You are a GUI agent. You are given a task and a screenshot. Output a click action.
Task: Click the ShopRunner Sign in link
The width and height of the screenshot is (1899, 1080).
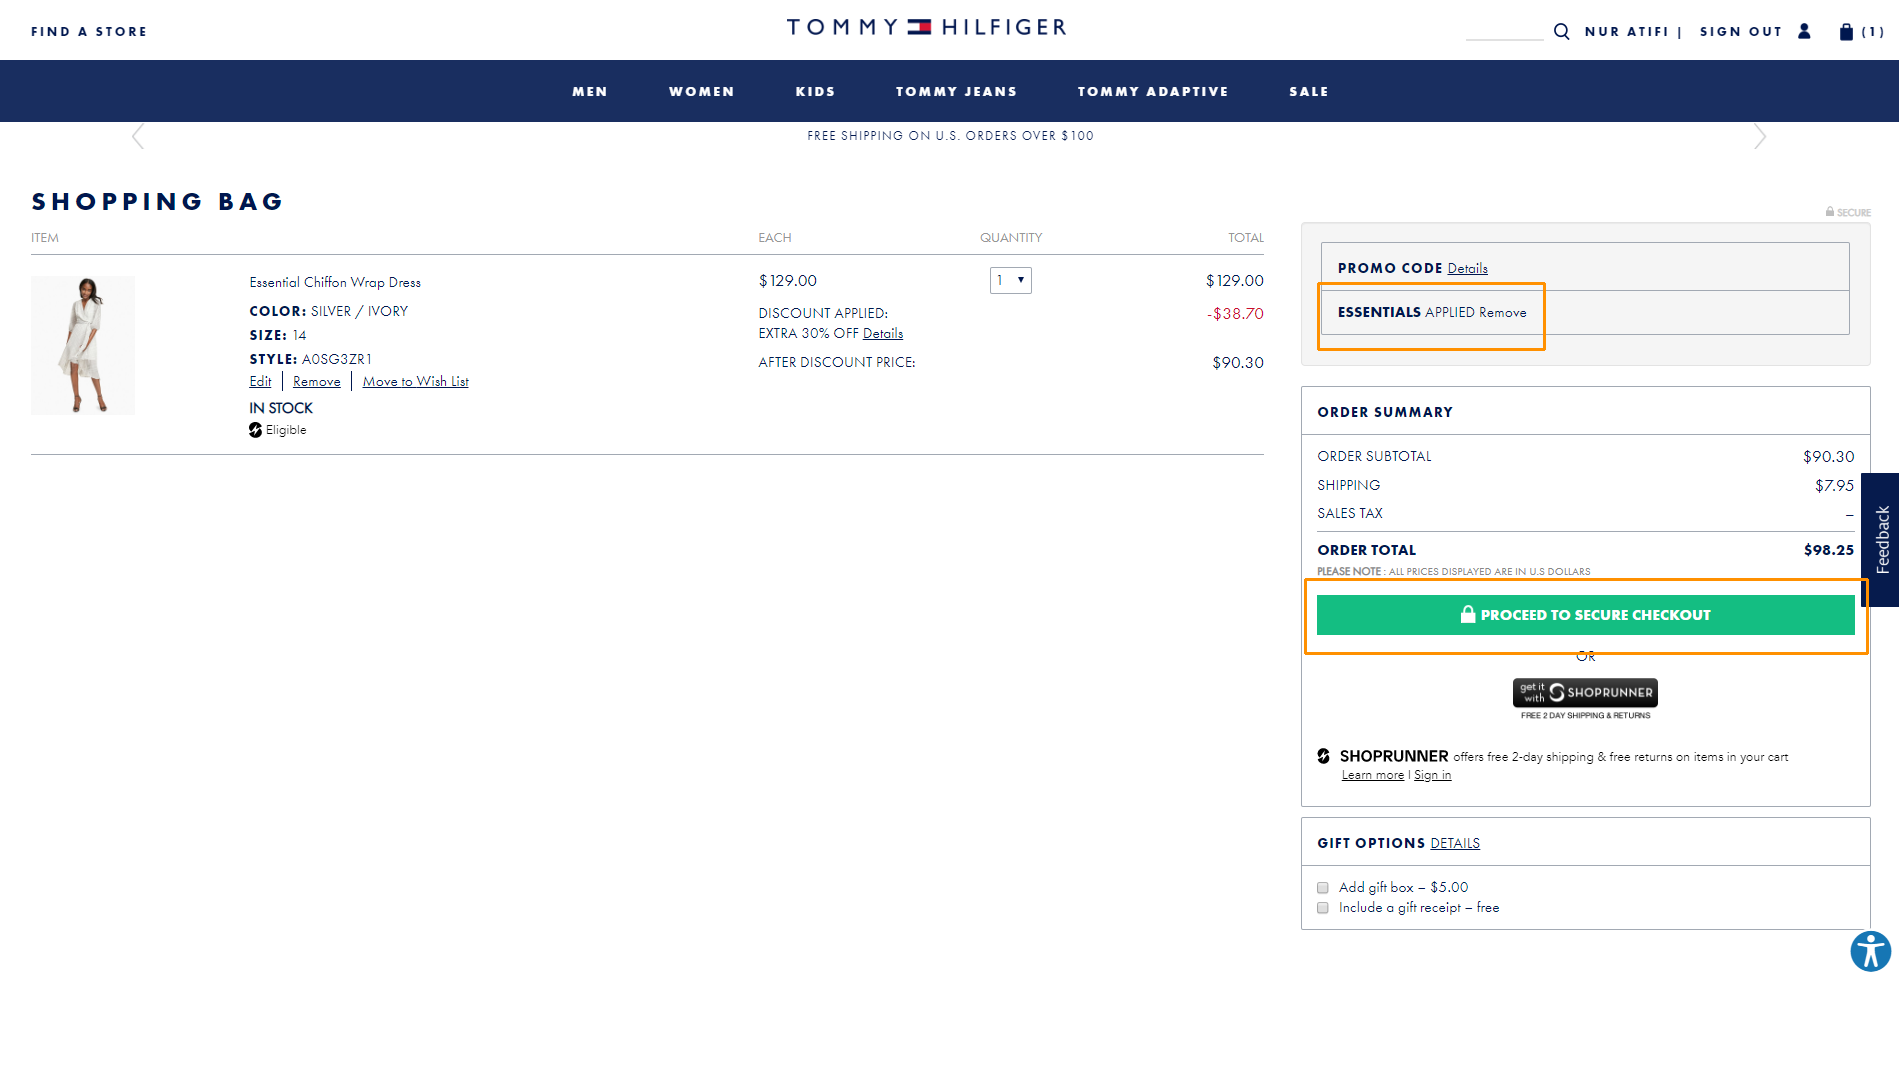[x=1432, y=775]
